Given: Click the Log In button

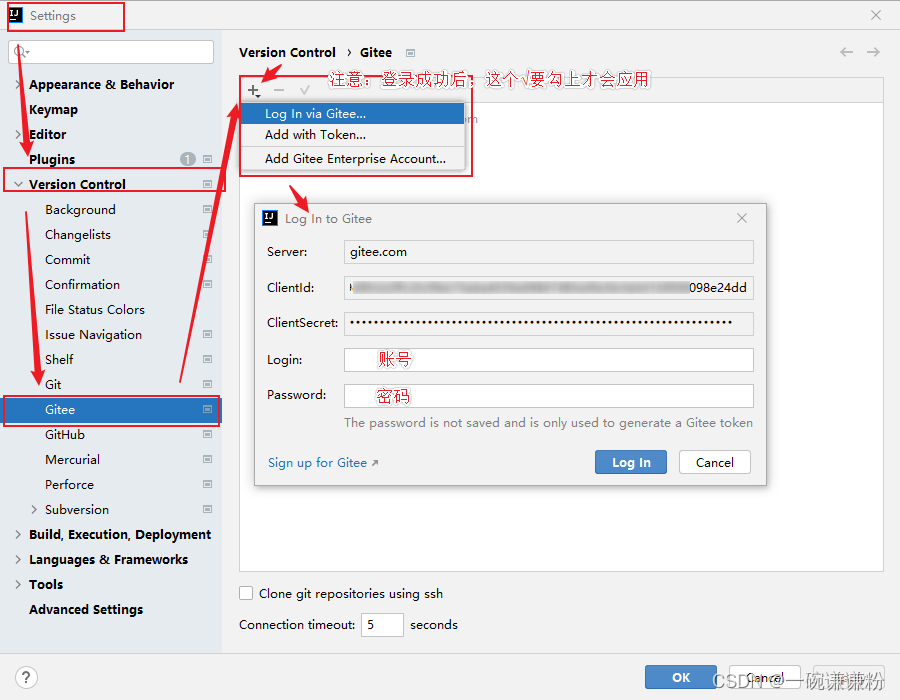Looking at the screenshot, I should (x=631, y=462).
